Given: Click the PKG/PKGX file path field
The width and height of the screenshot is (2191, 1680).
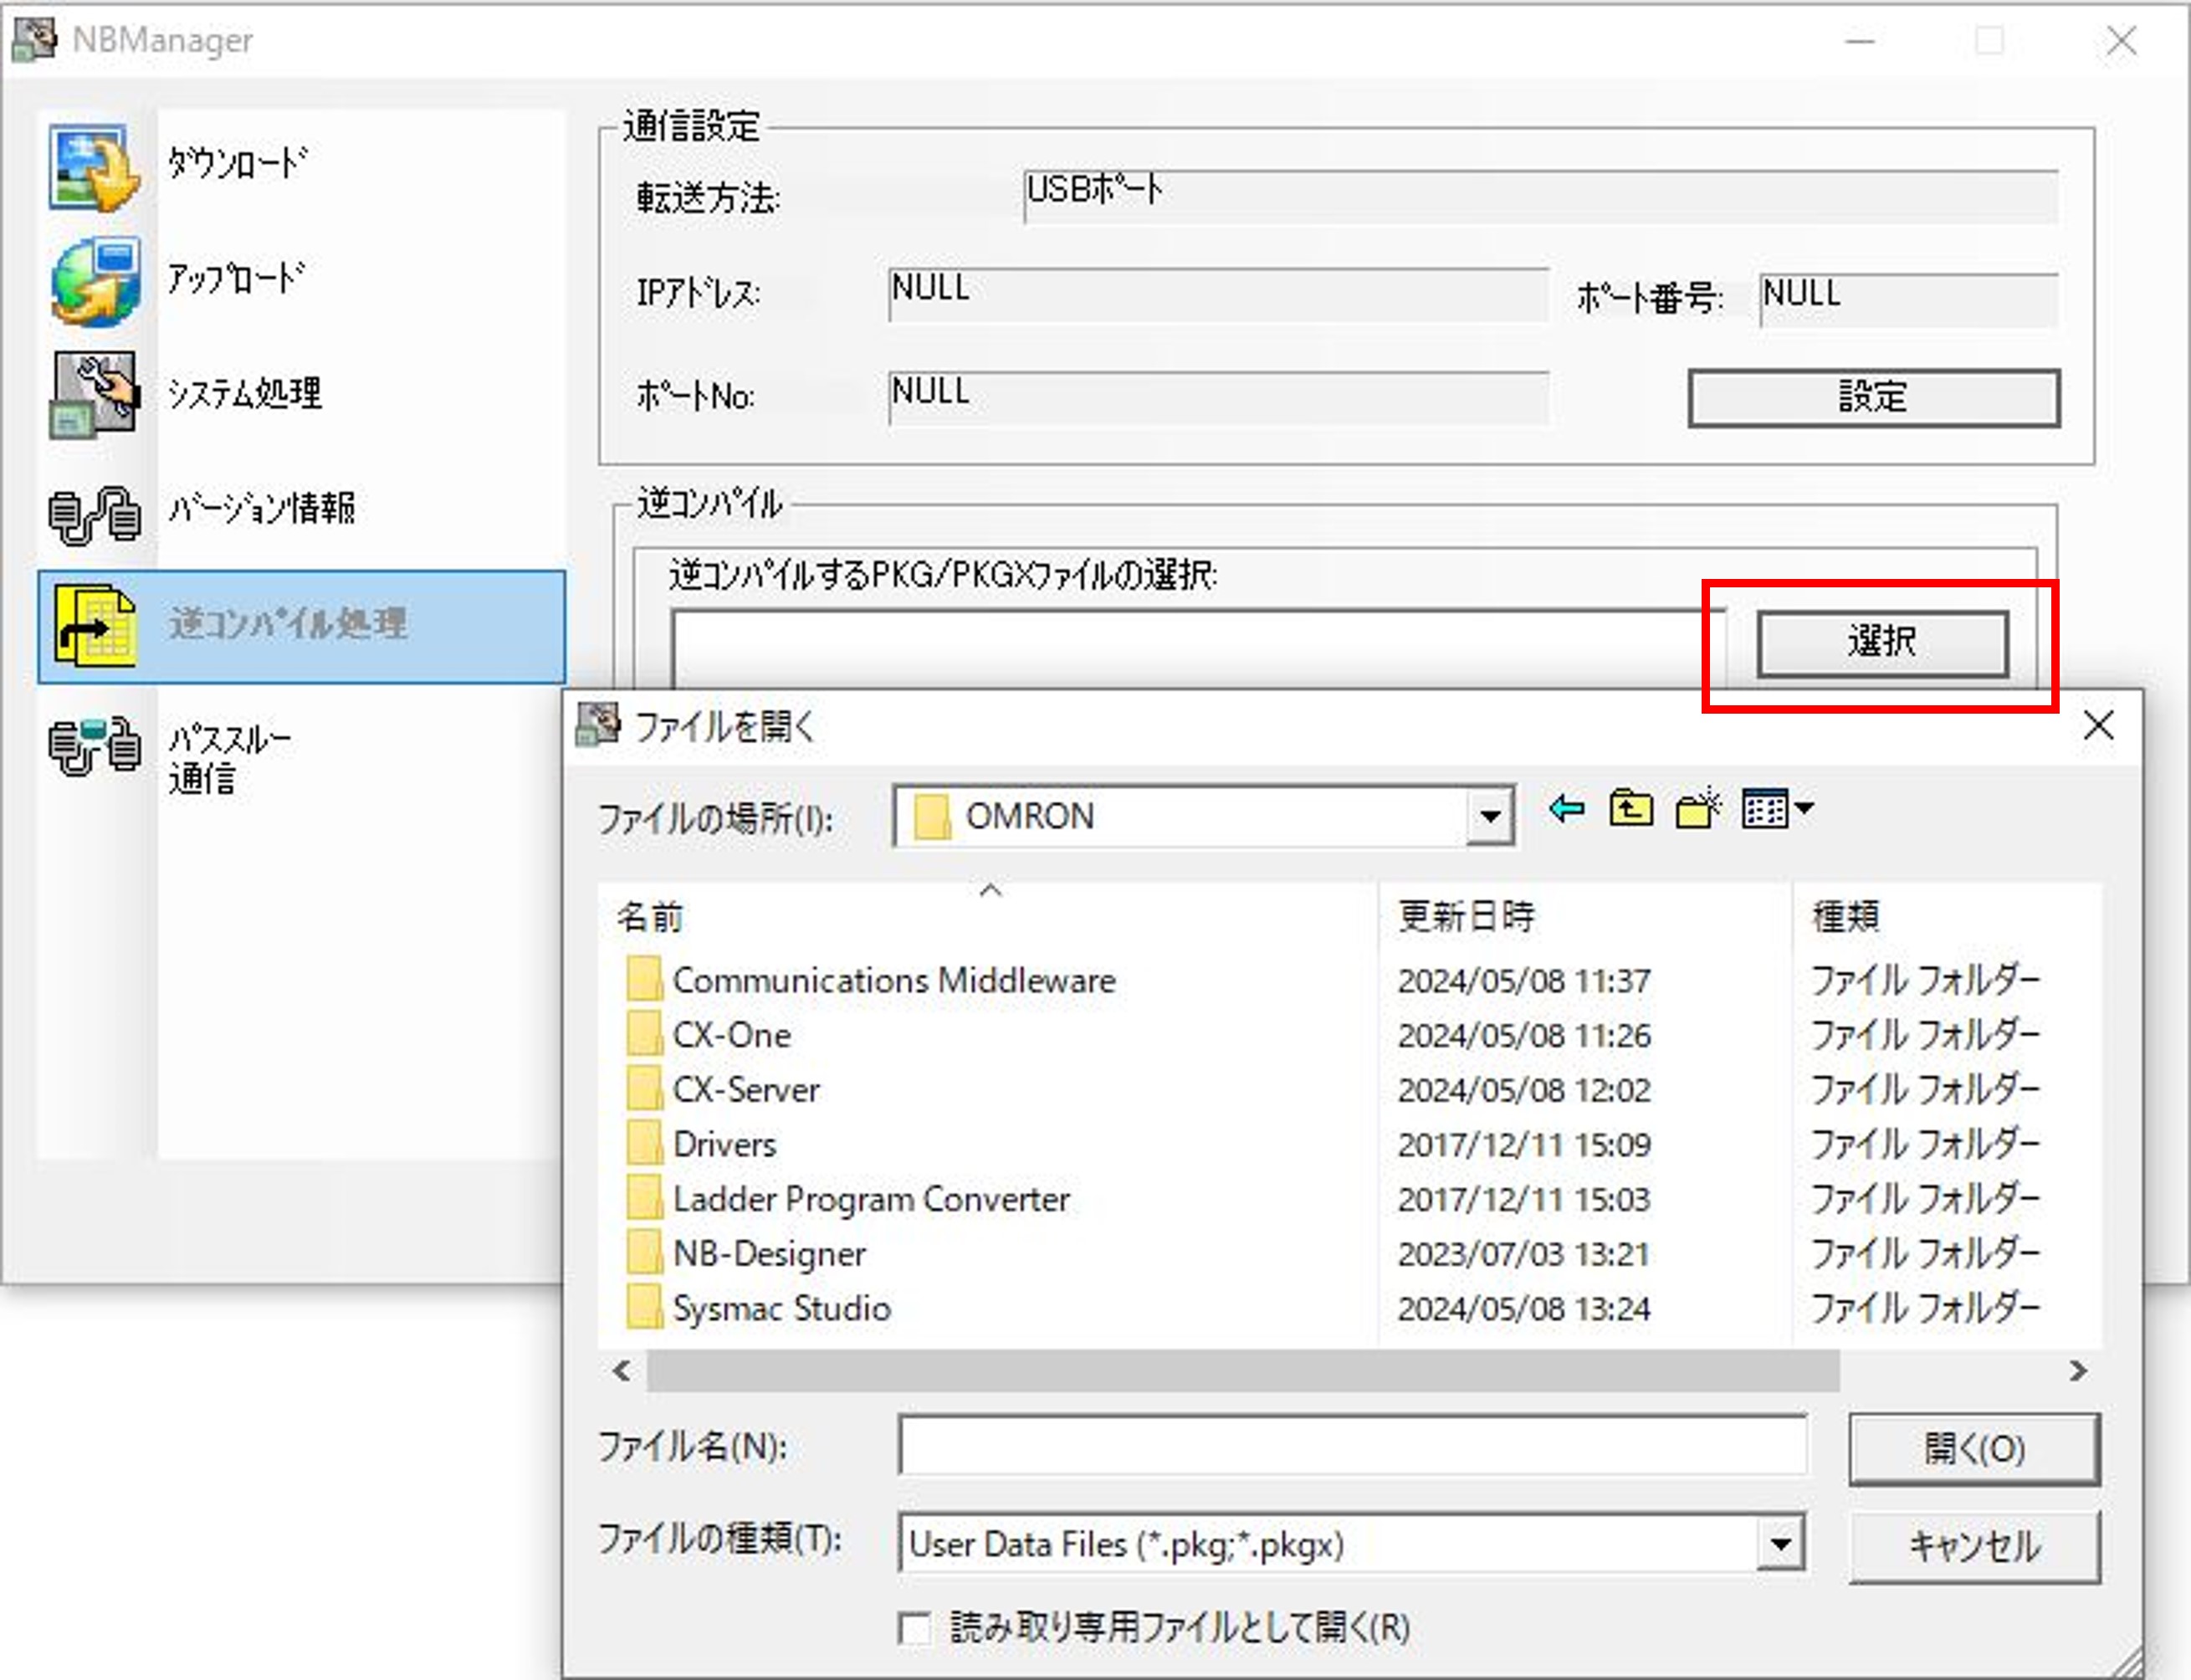Looking at the screenshot, I should 1198,648.
